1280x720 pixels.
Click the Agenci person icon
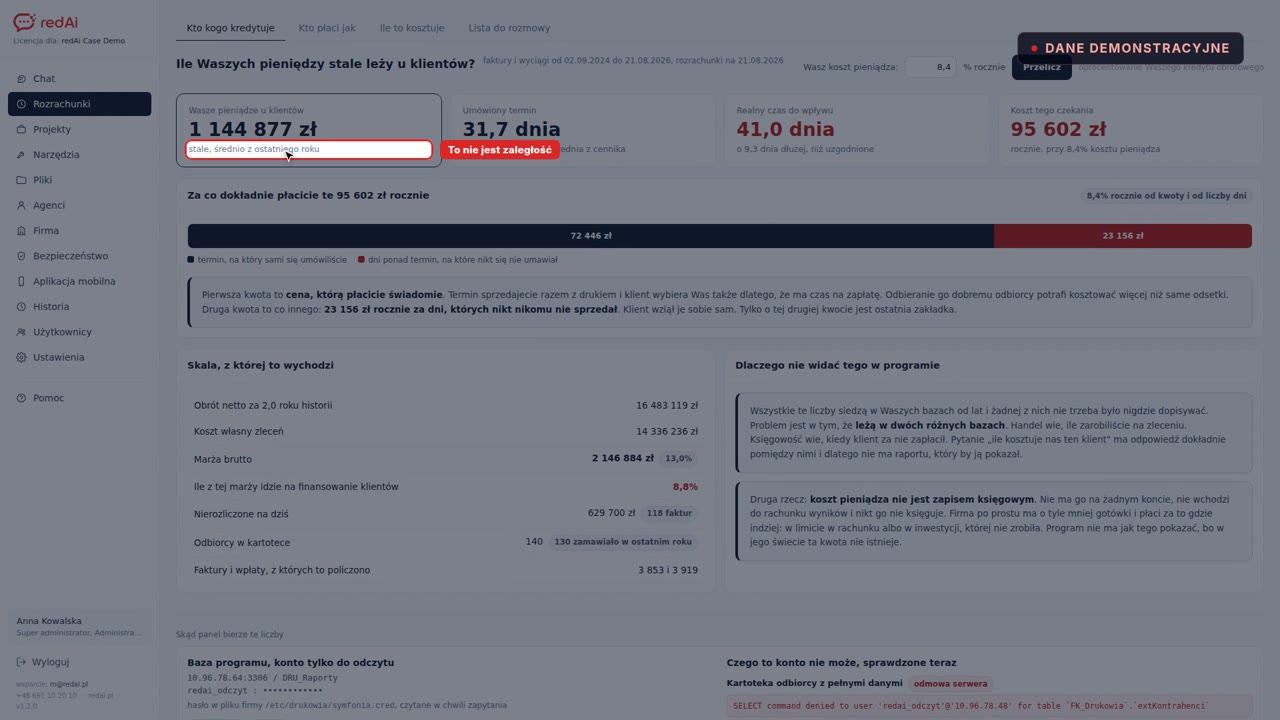[22, 205]
